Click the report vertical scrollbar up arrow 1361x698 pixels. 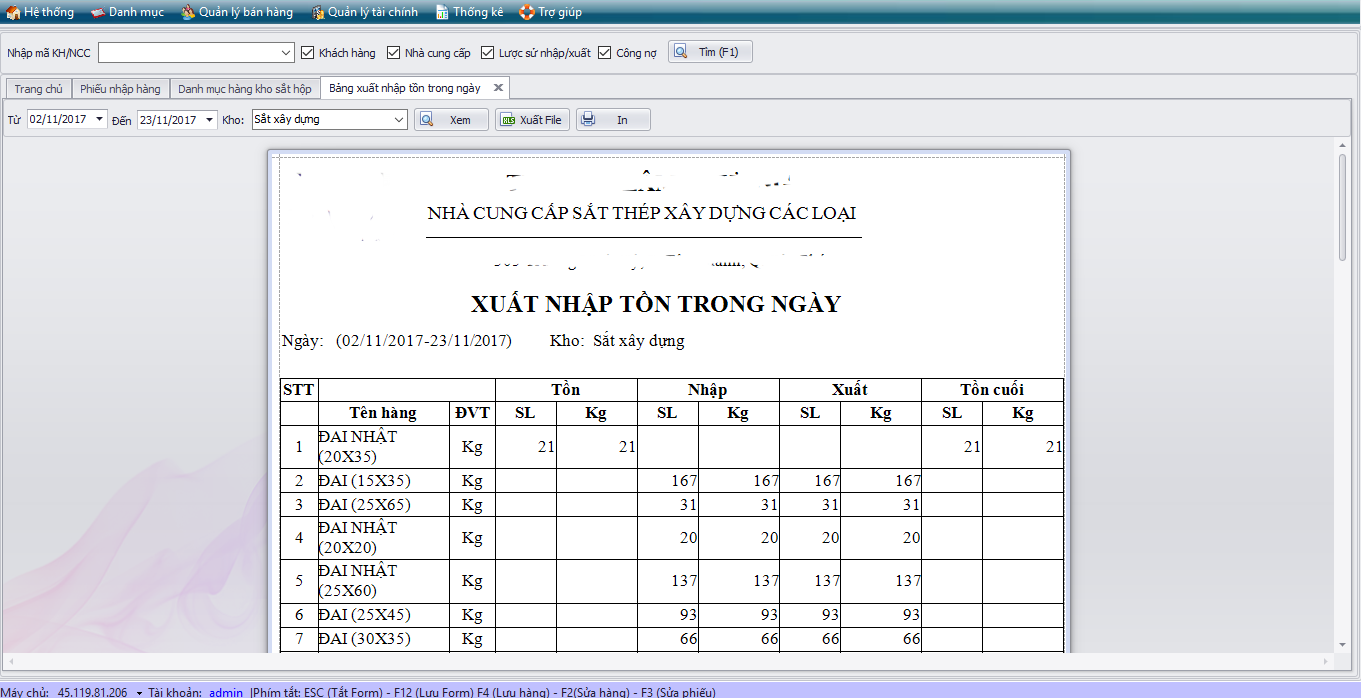pyautogui.click(x=1342, y=147)
